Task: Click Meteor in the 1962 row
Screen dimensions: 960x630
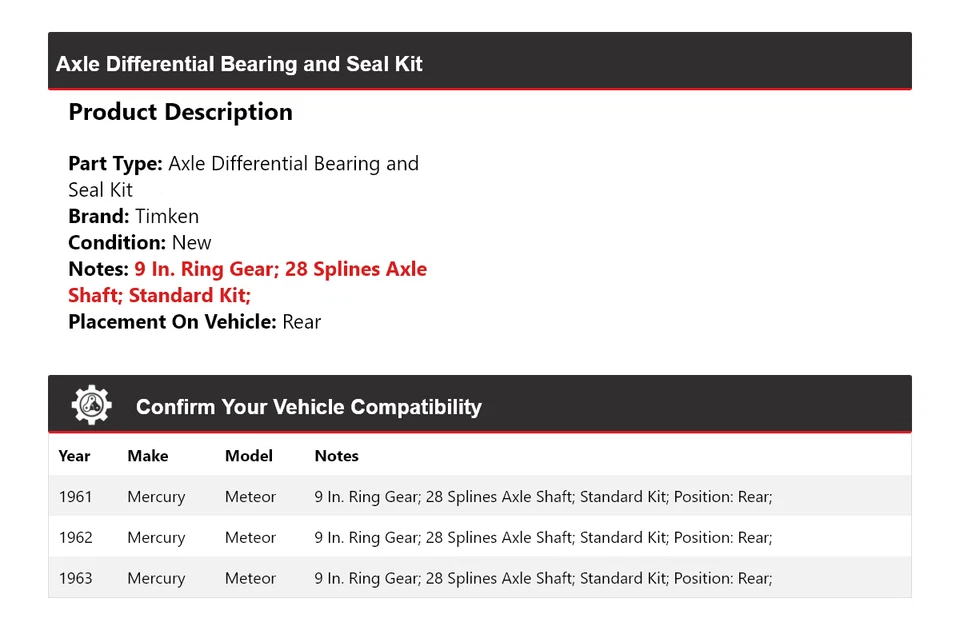Action: (250, 537)
